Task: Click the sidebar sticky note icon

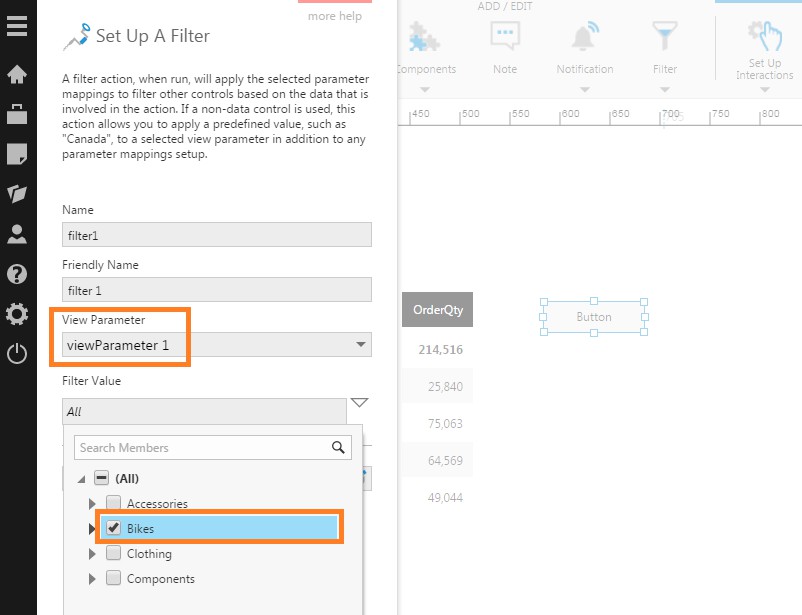Action: (x=17, y=154)
